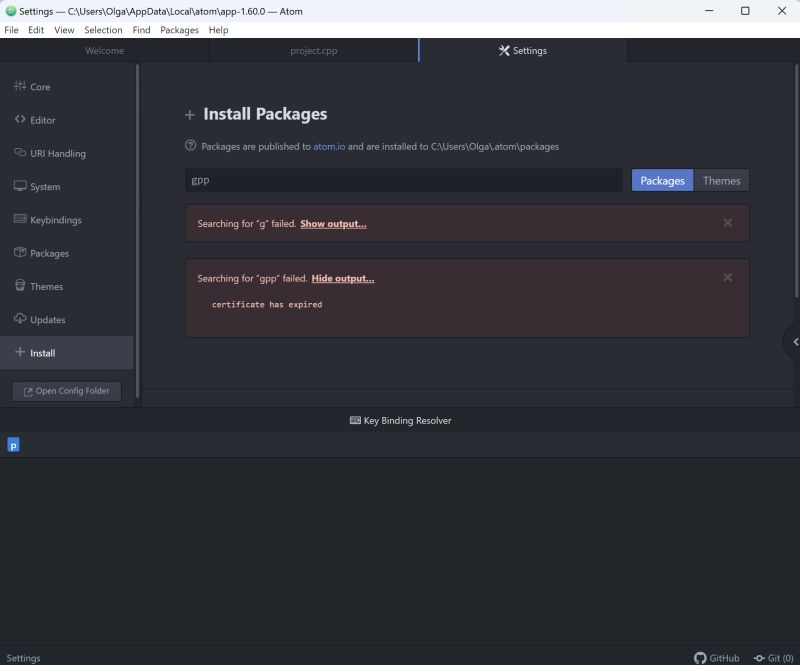The height and width of the screenshot is (665, 800).
Task: Open the URI Handling section
Action: pyautogui.click(x=55, y=153)
